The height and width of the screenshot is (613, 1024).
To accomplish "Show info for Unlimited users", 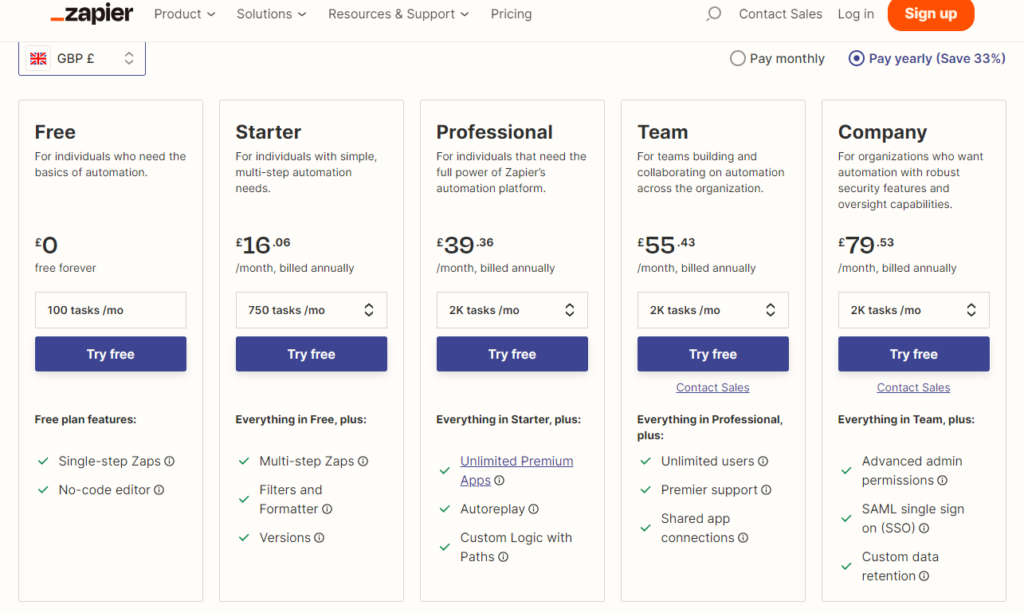I will point(763,462).
